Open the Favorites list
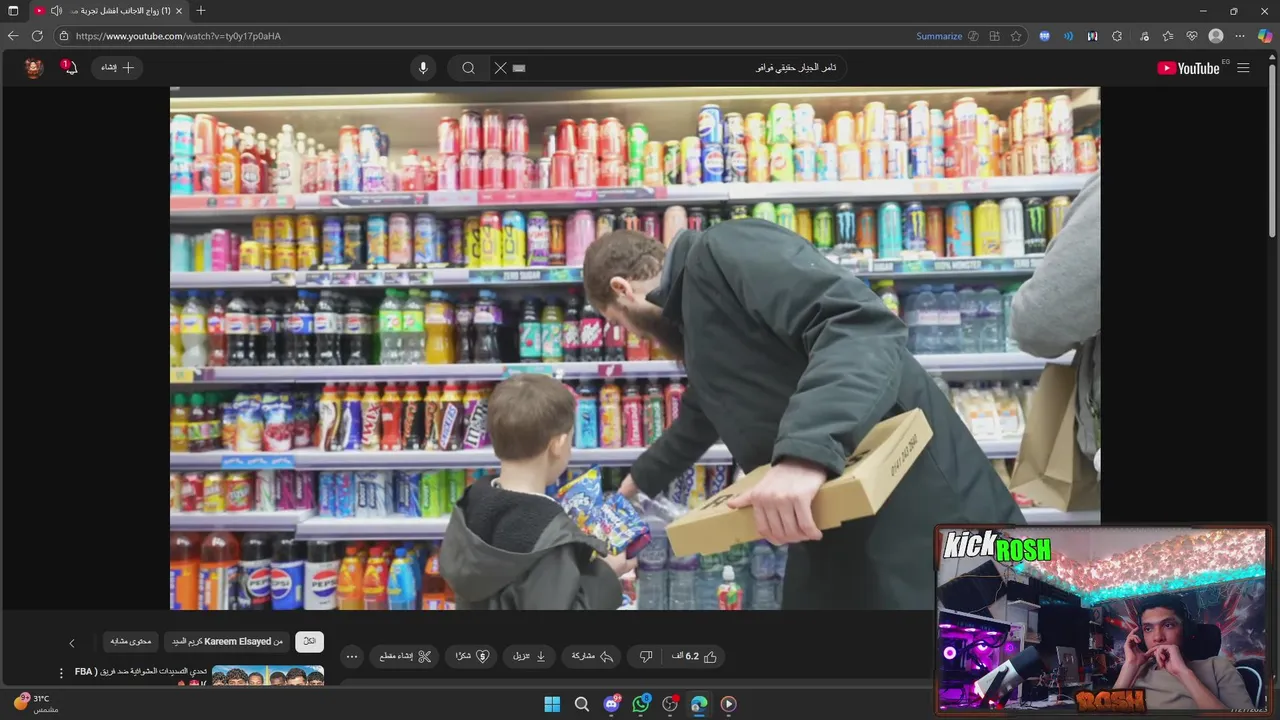Screen dimensions: 1280x720 [1168, 36]
